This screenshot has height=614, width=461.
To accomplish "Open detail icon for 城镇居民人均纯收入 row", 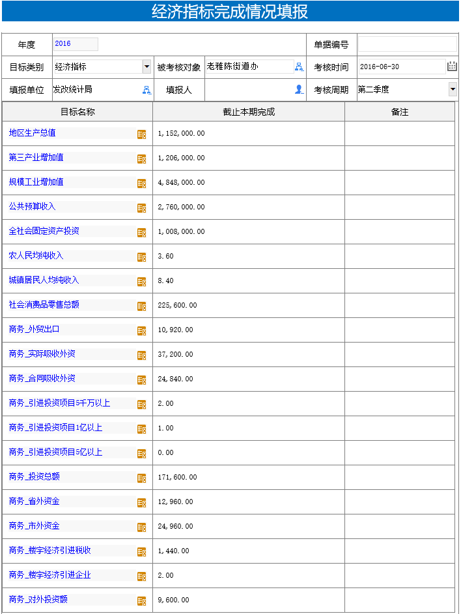I will click(141, 282).
